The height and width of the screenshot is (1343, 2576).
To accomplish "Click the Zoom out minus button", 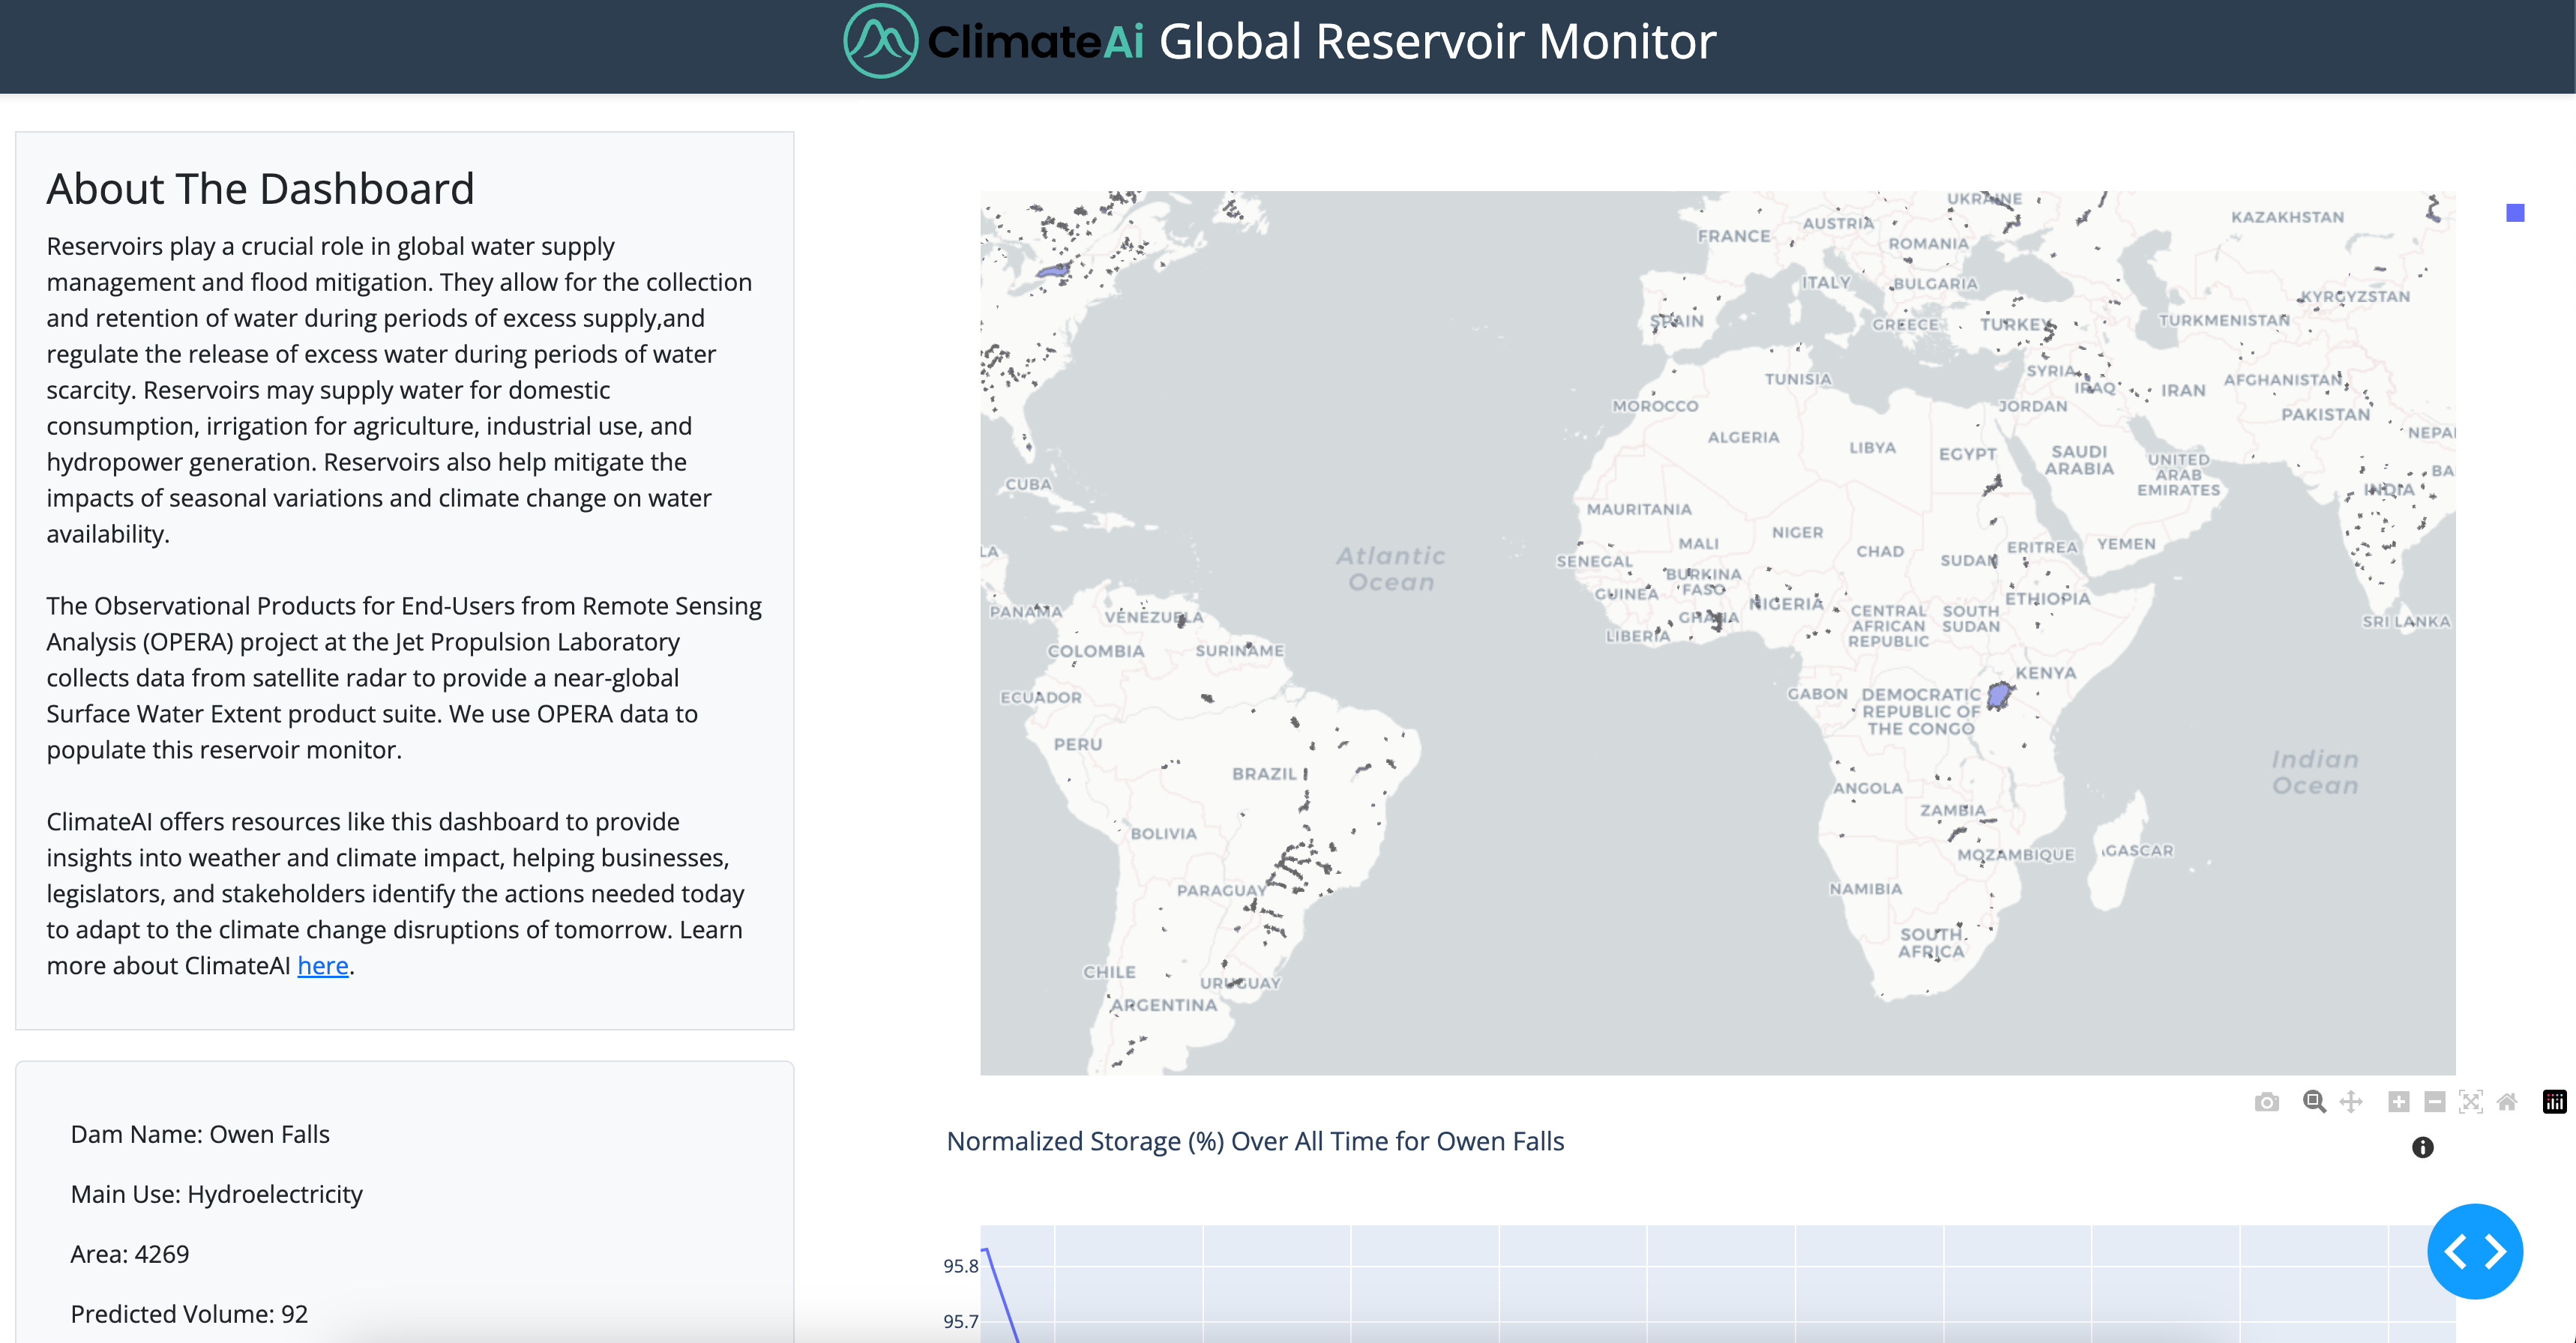I will [x=2435, y=1102].
